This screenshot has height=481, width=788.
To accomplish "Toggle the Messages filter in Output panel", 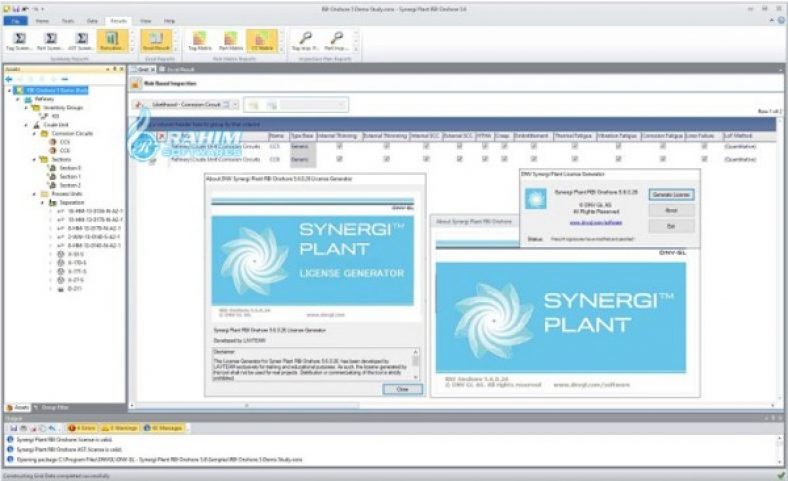I will 164,428.
